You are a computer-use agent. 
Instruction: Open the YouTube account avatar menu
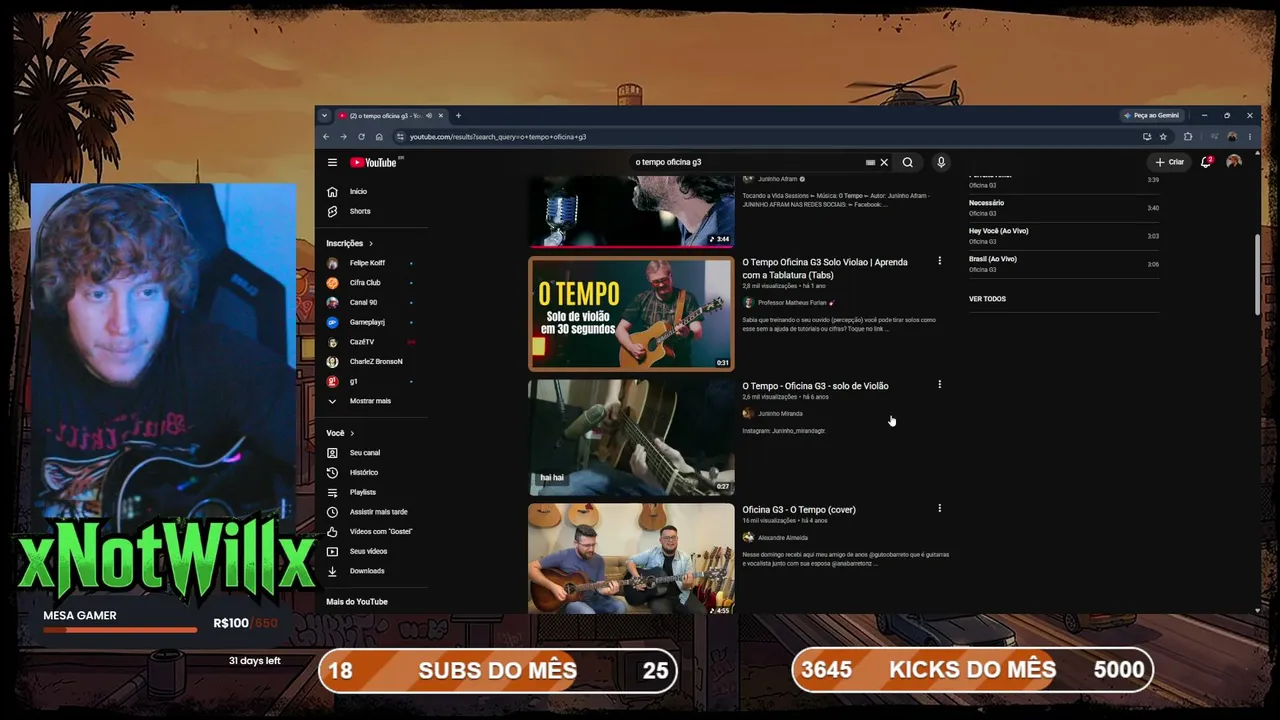[1234, 162]
